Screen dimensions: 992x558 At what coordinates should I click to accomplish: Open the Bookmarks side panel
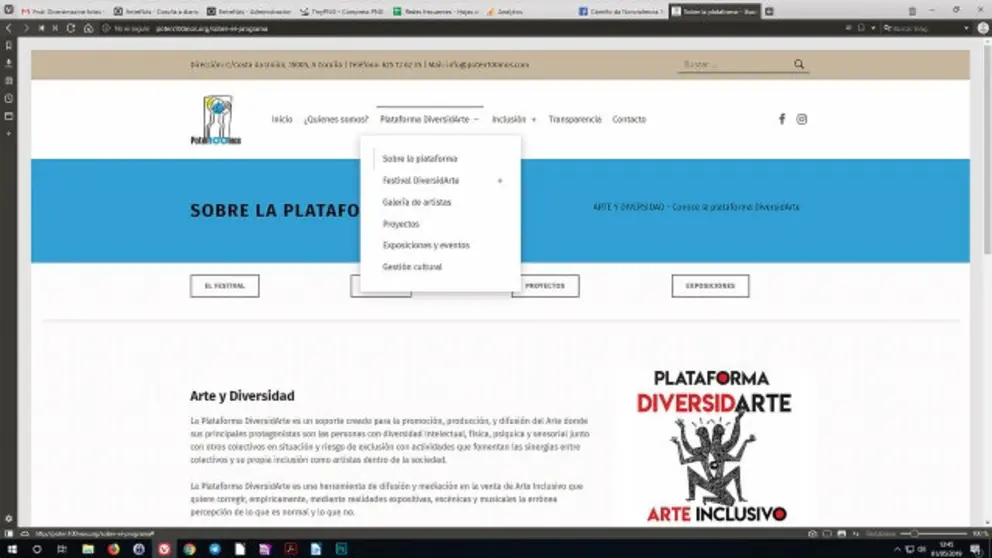9,46
